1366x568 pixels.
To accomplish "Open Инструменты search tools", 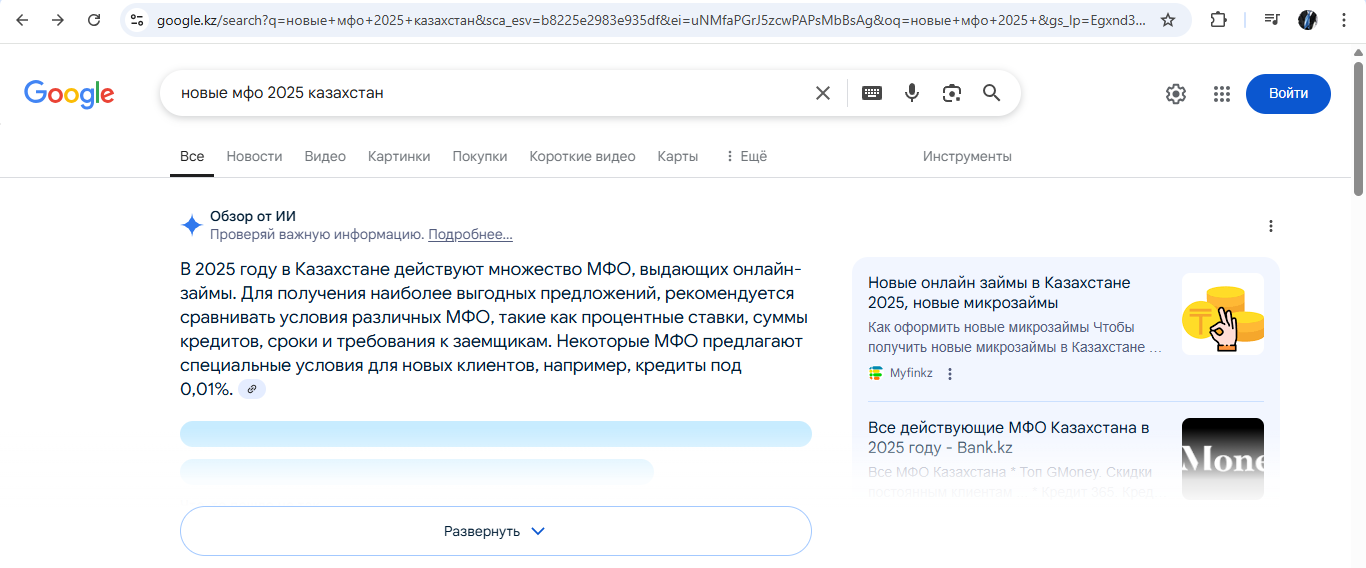I will click(x=967, y=156).
